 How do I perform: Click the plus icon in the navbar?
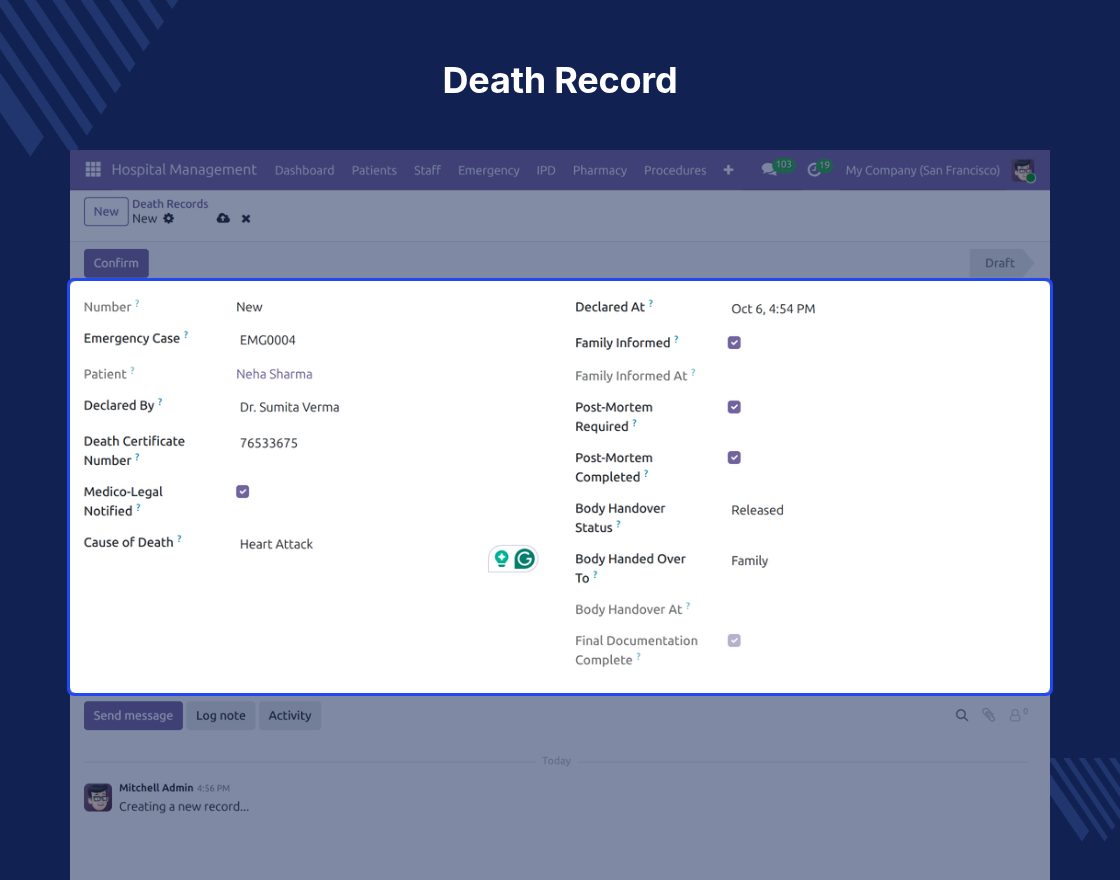pos(728,170)
